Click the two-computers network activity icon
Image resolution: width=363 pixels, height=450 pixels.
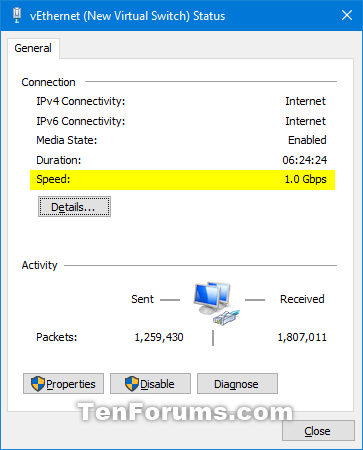coord(216,303)
